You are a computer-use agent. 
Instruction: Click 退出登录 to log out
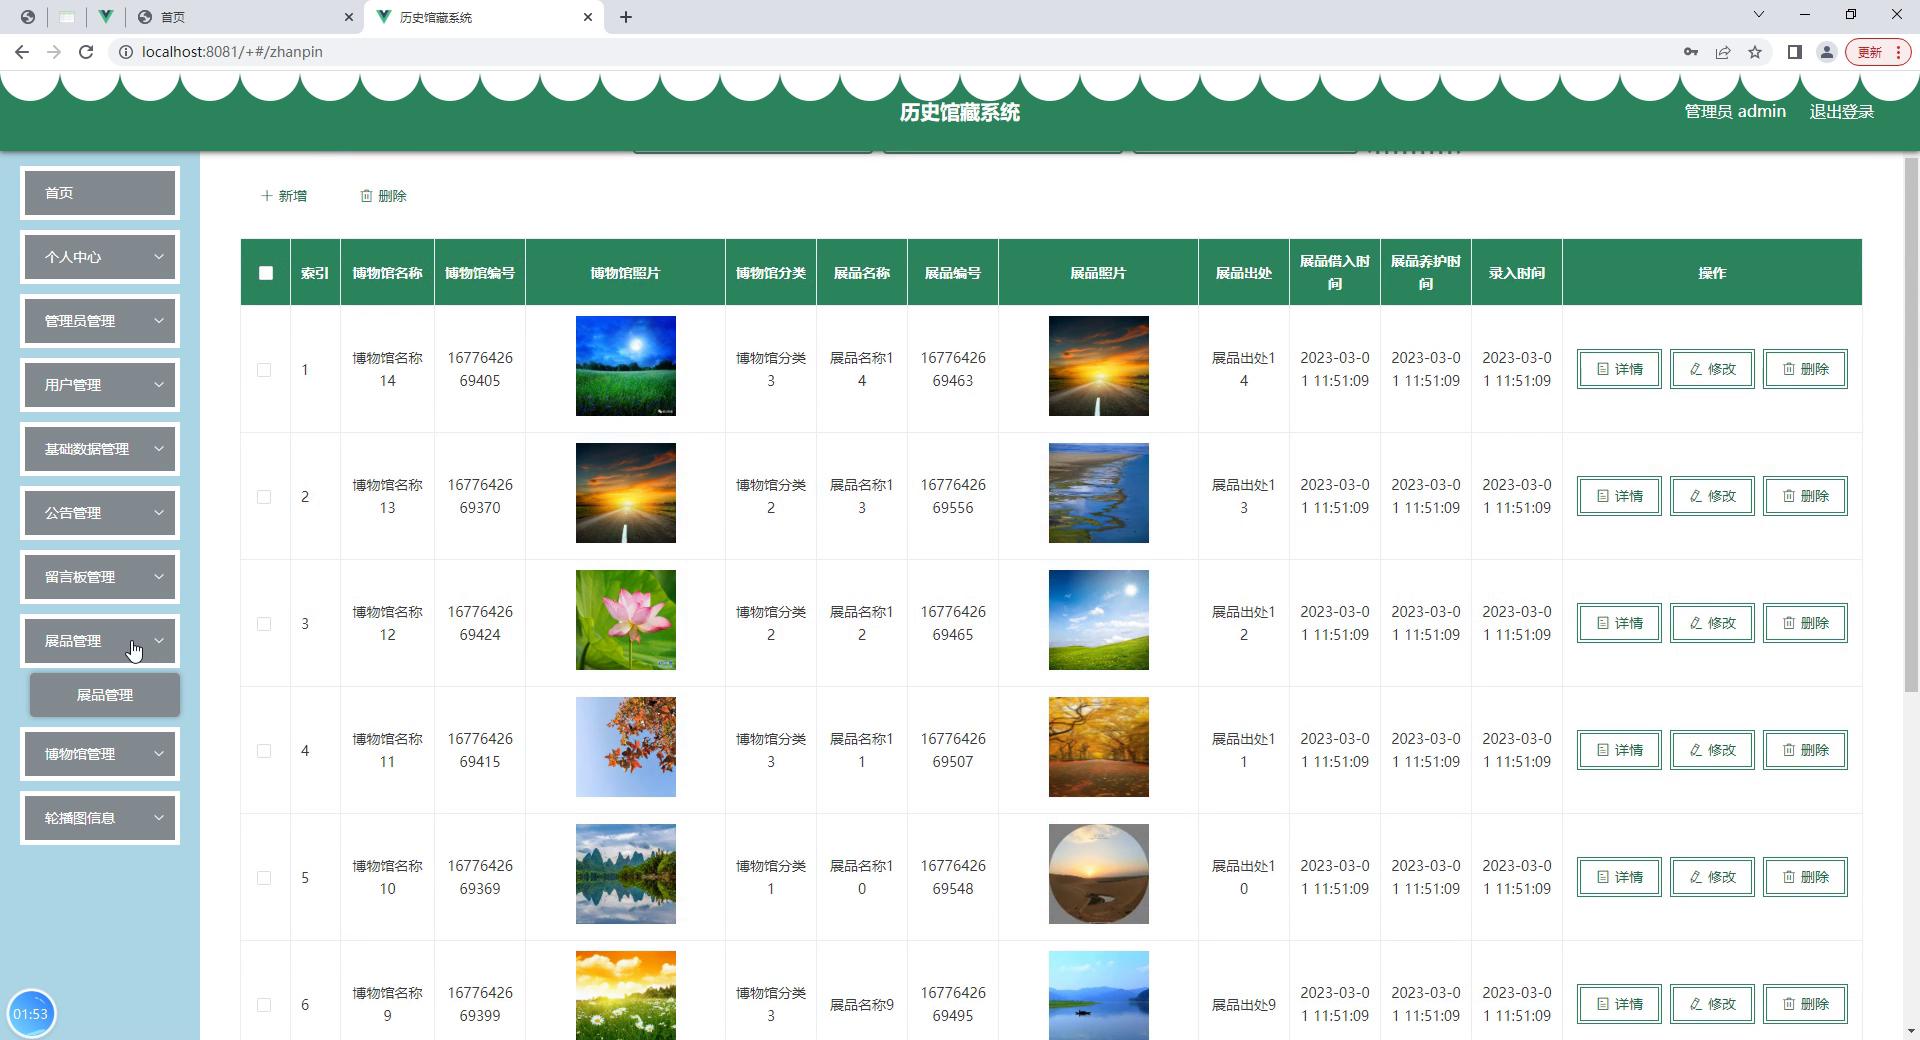(x=1842, y=112)
